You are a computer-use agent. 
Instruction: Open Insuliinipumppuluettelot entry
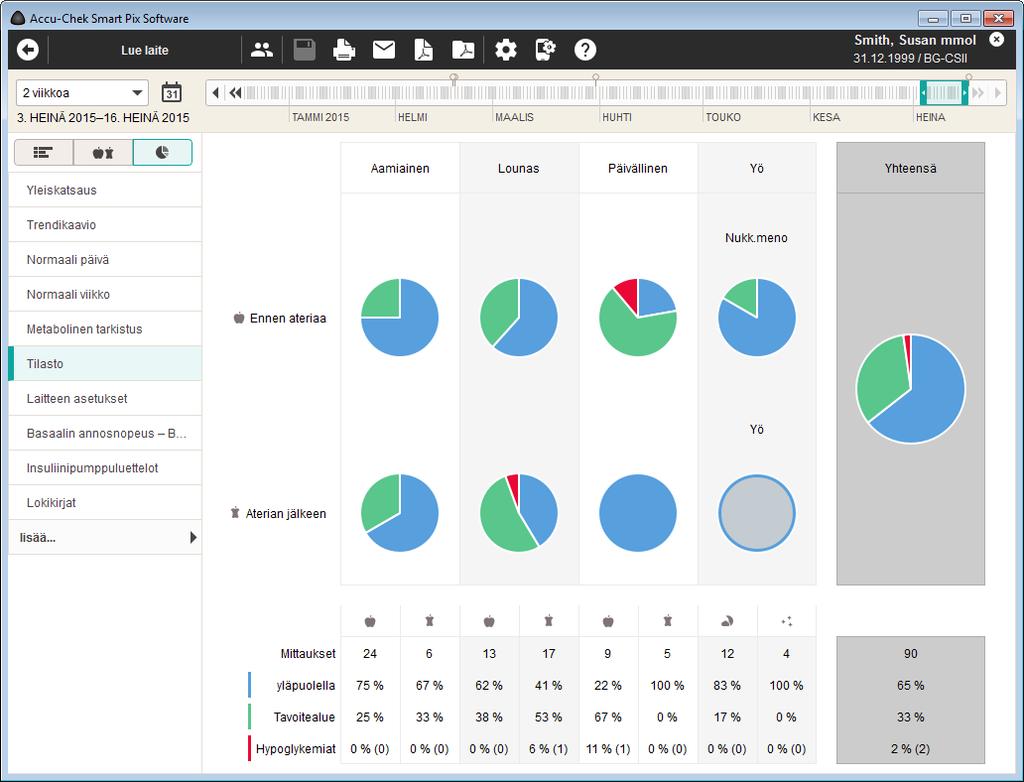[105, 467]
